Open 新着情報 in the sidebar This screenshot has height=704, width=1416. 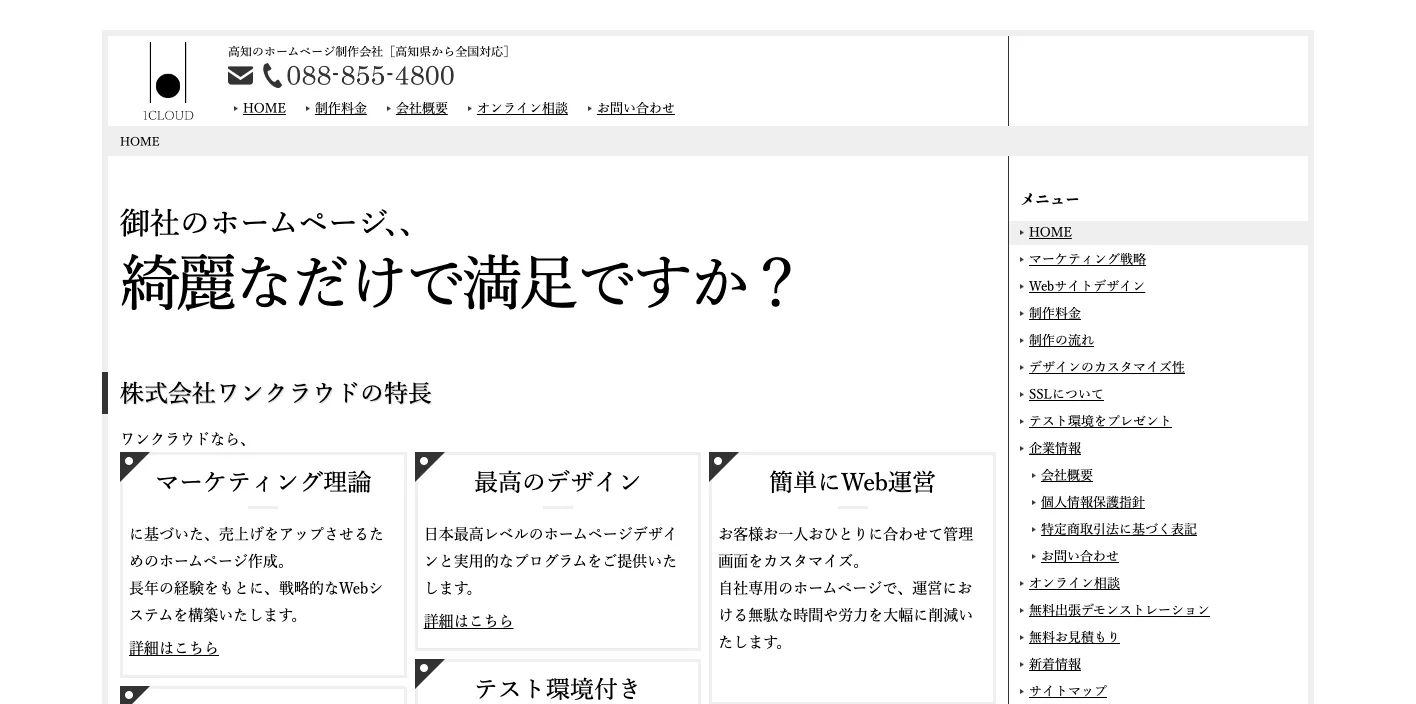coord(1055,664)
